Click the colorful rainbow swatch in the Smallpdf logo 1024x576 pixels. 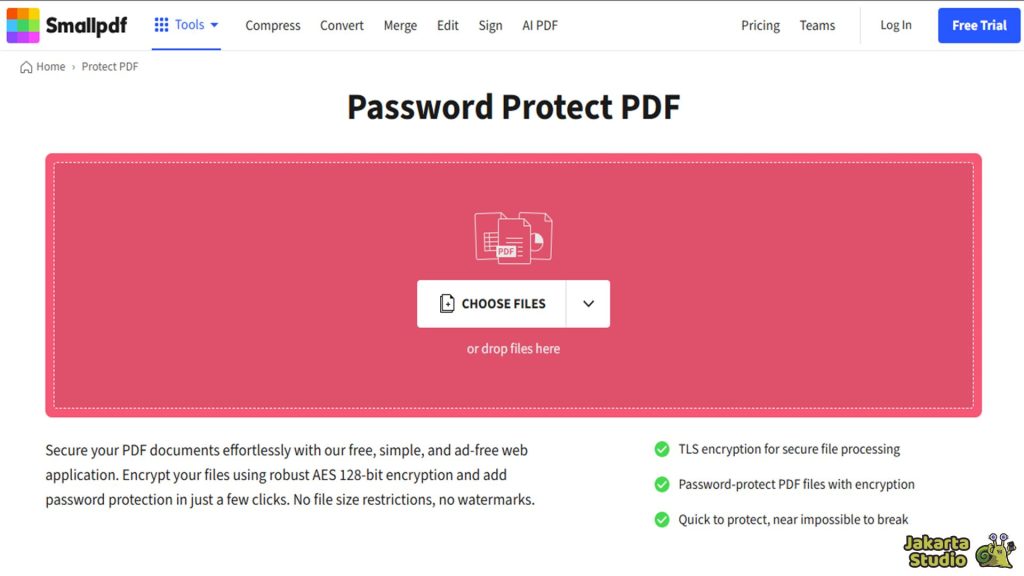[x=25, y=25]
